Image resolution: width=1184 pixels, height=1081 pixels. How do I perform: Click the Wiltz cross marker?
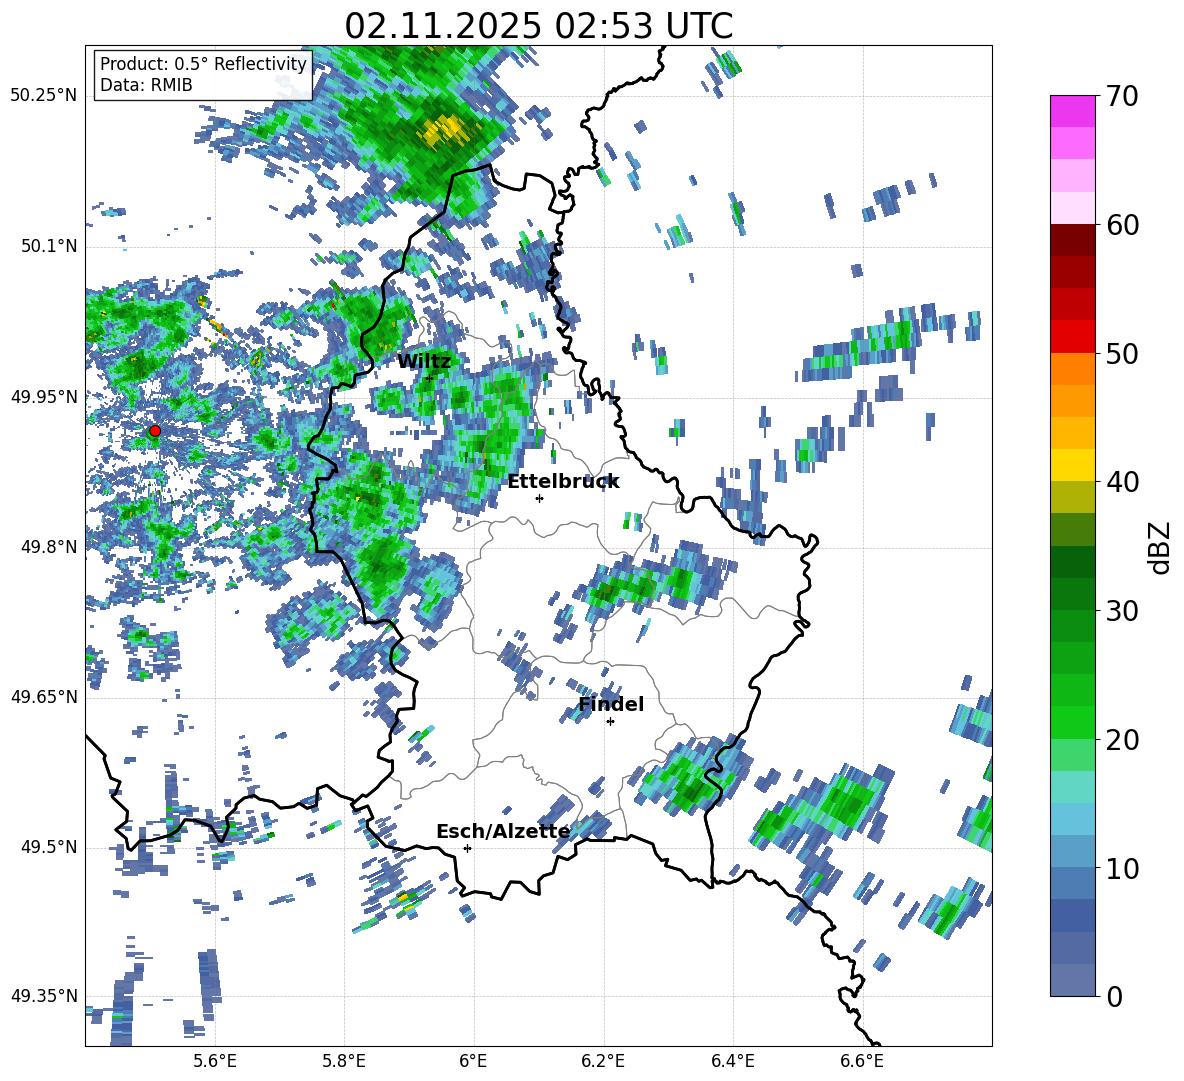pyautogui.click(x=429, y=378)
